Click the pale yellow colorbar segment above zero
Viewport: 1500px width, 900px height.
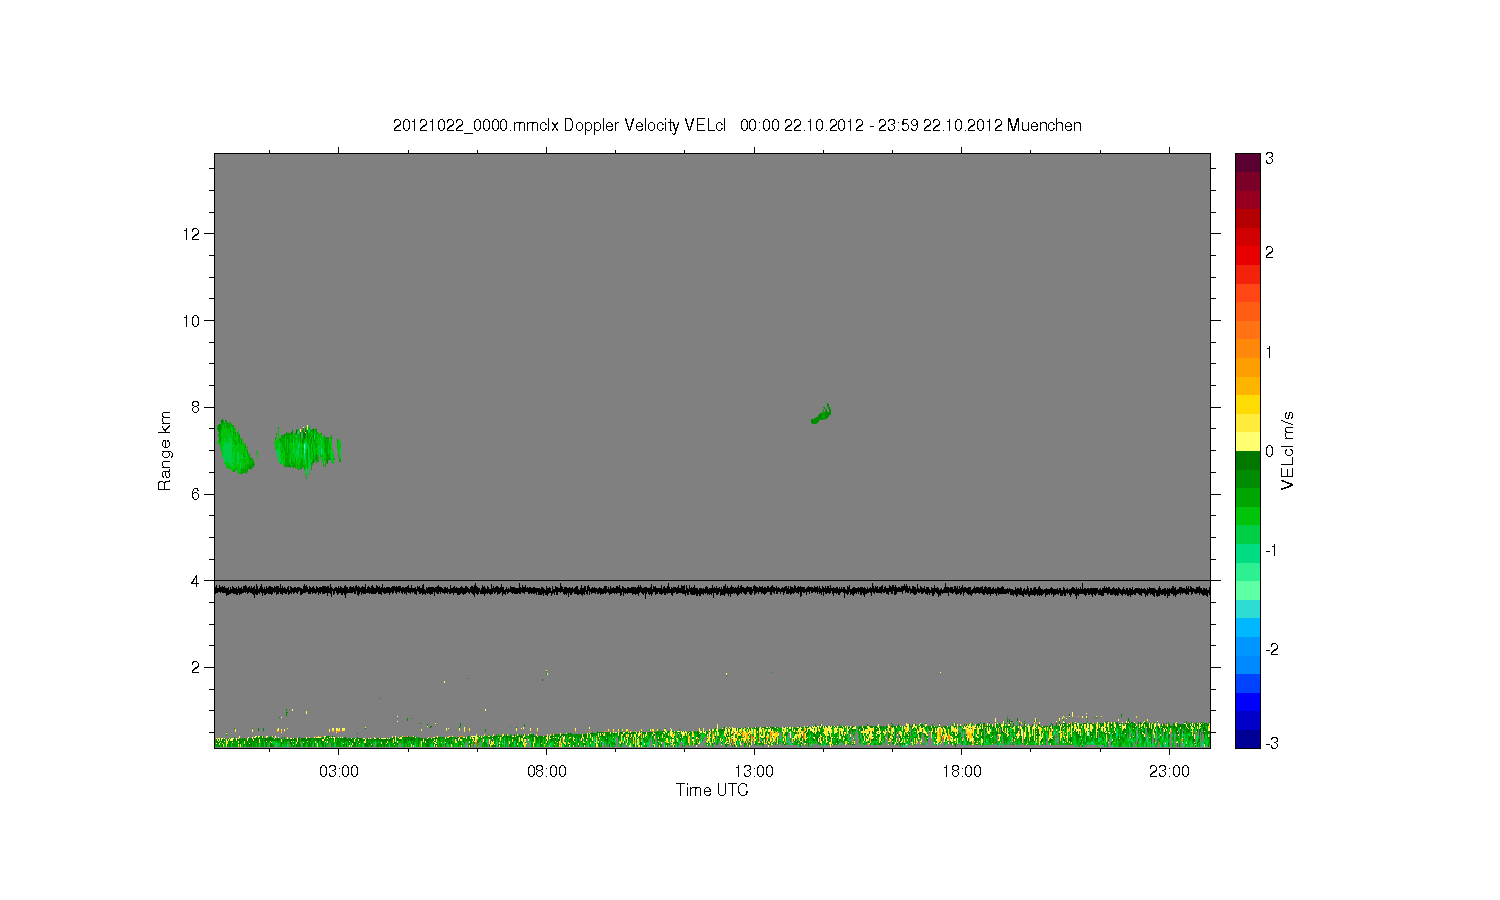click(x=1247, y=442)
